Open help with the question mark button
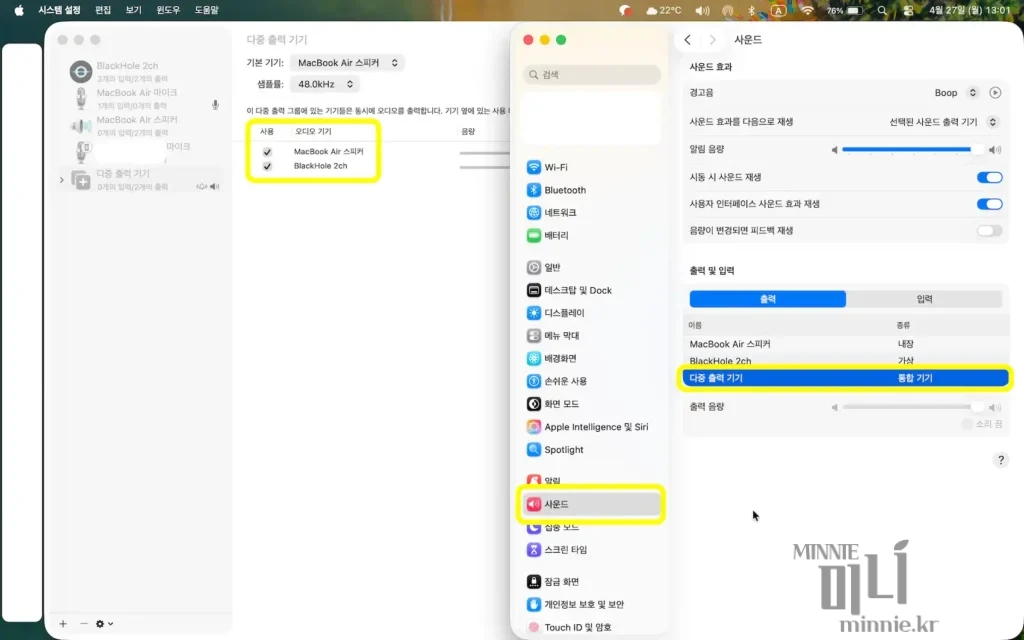 click(x=1000, y=460)
